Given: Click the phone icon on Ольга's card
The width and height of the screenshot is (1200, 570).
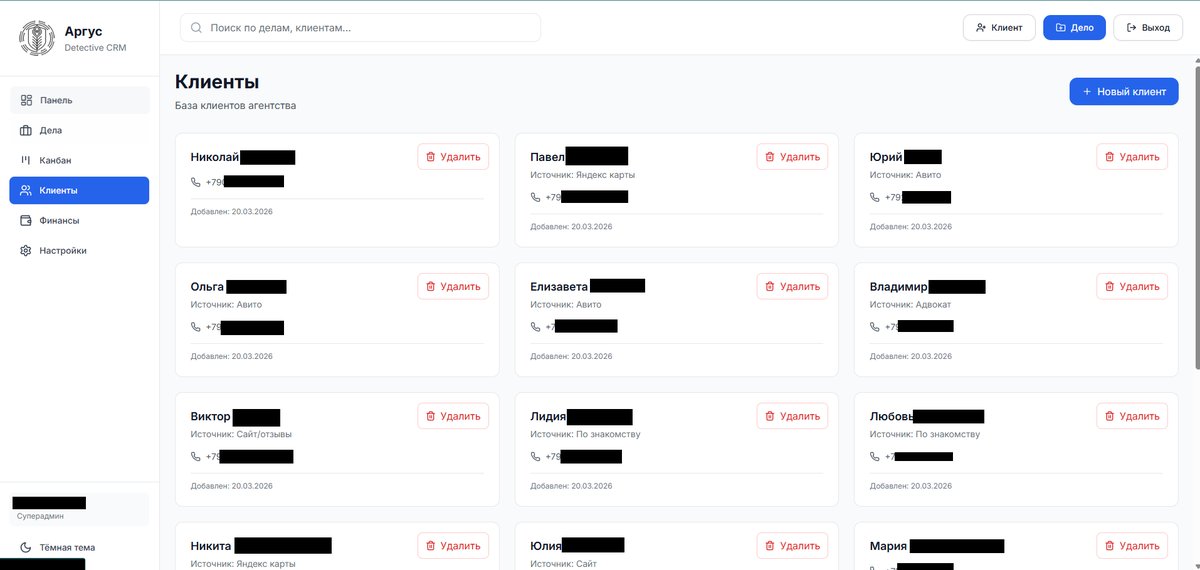Looking at the screenshot, I should point(196,327).
